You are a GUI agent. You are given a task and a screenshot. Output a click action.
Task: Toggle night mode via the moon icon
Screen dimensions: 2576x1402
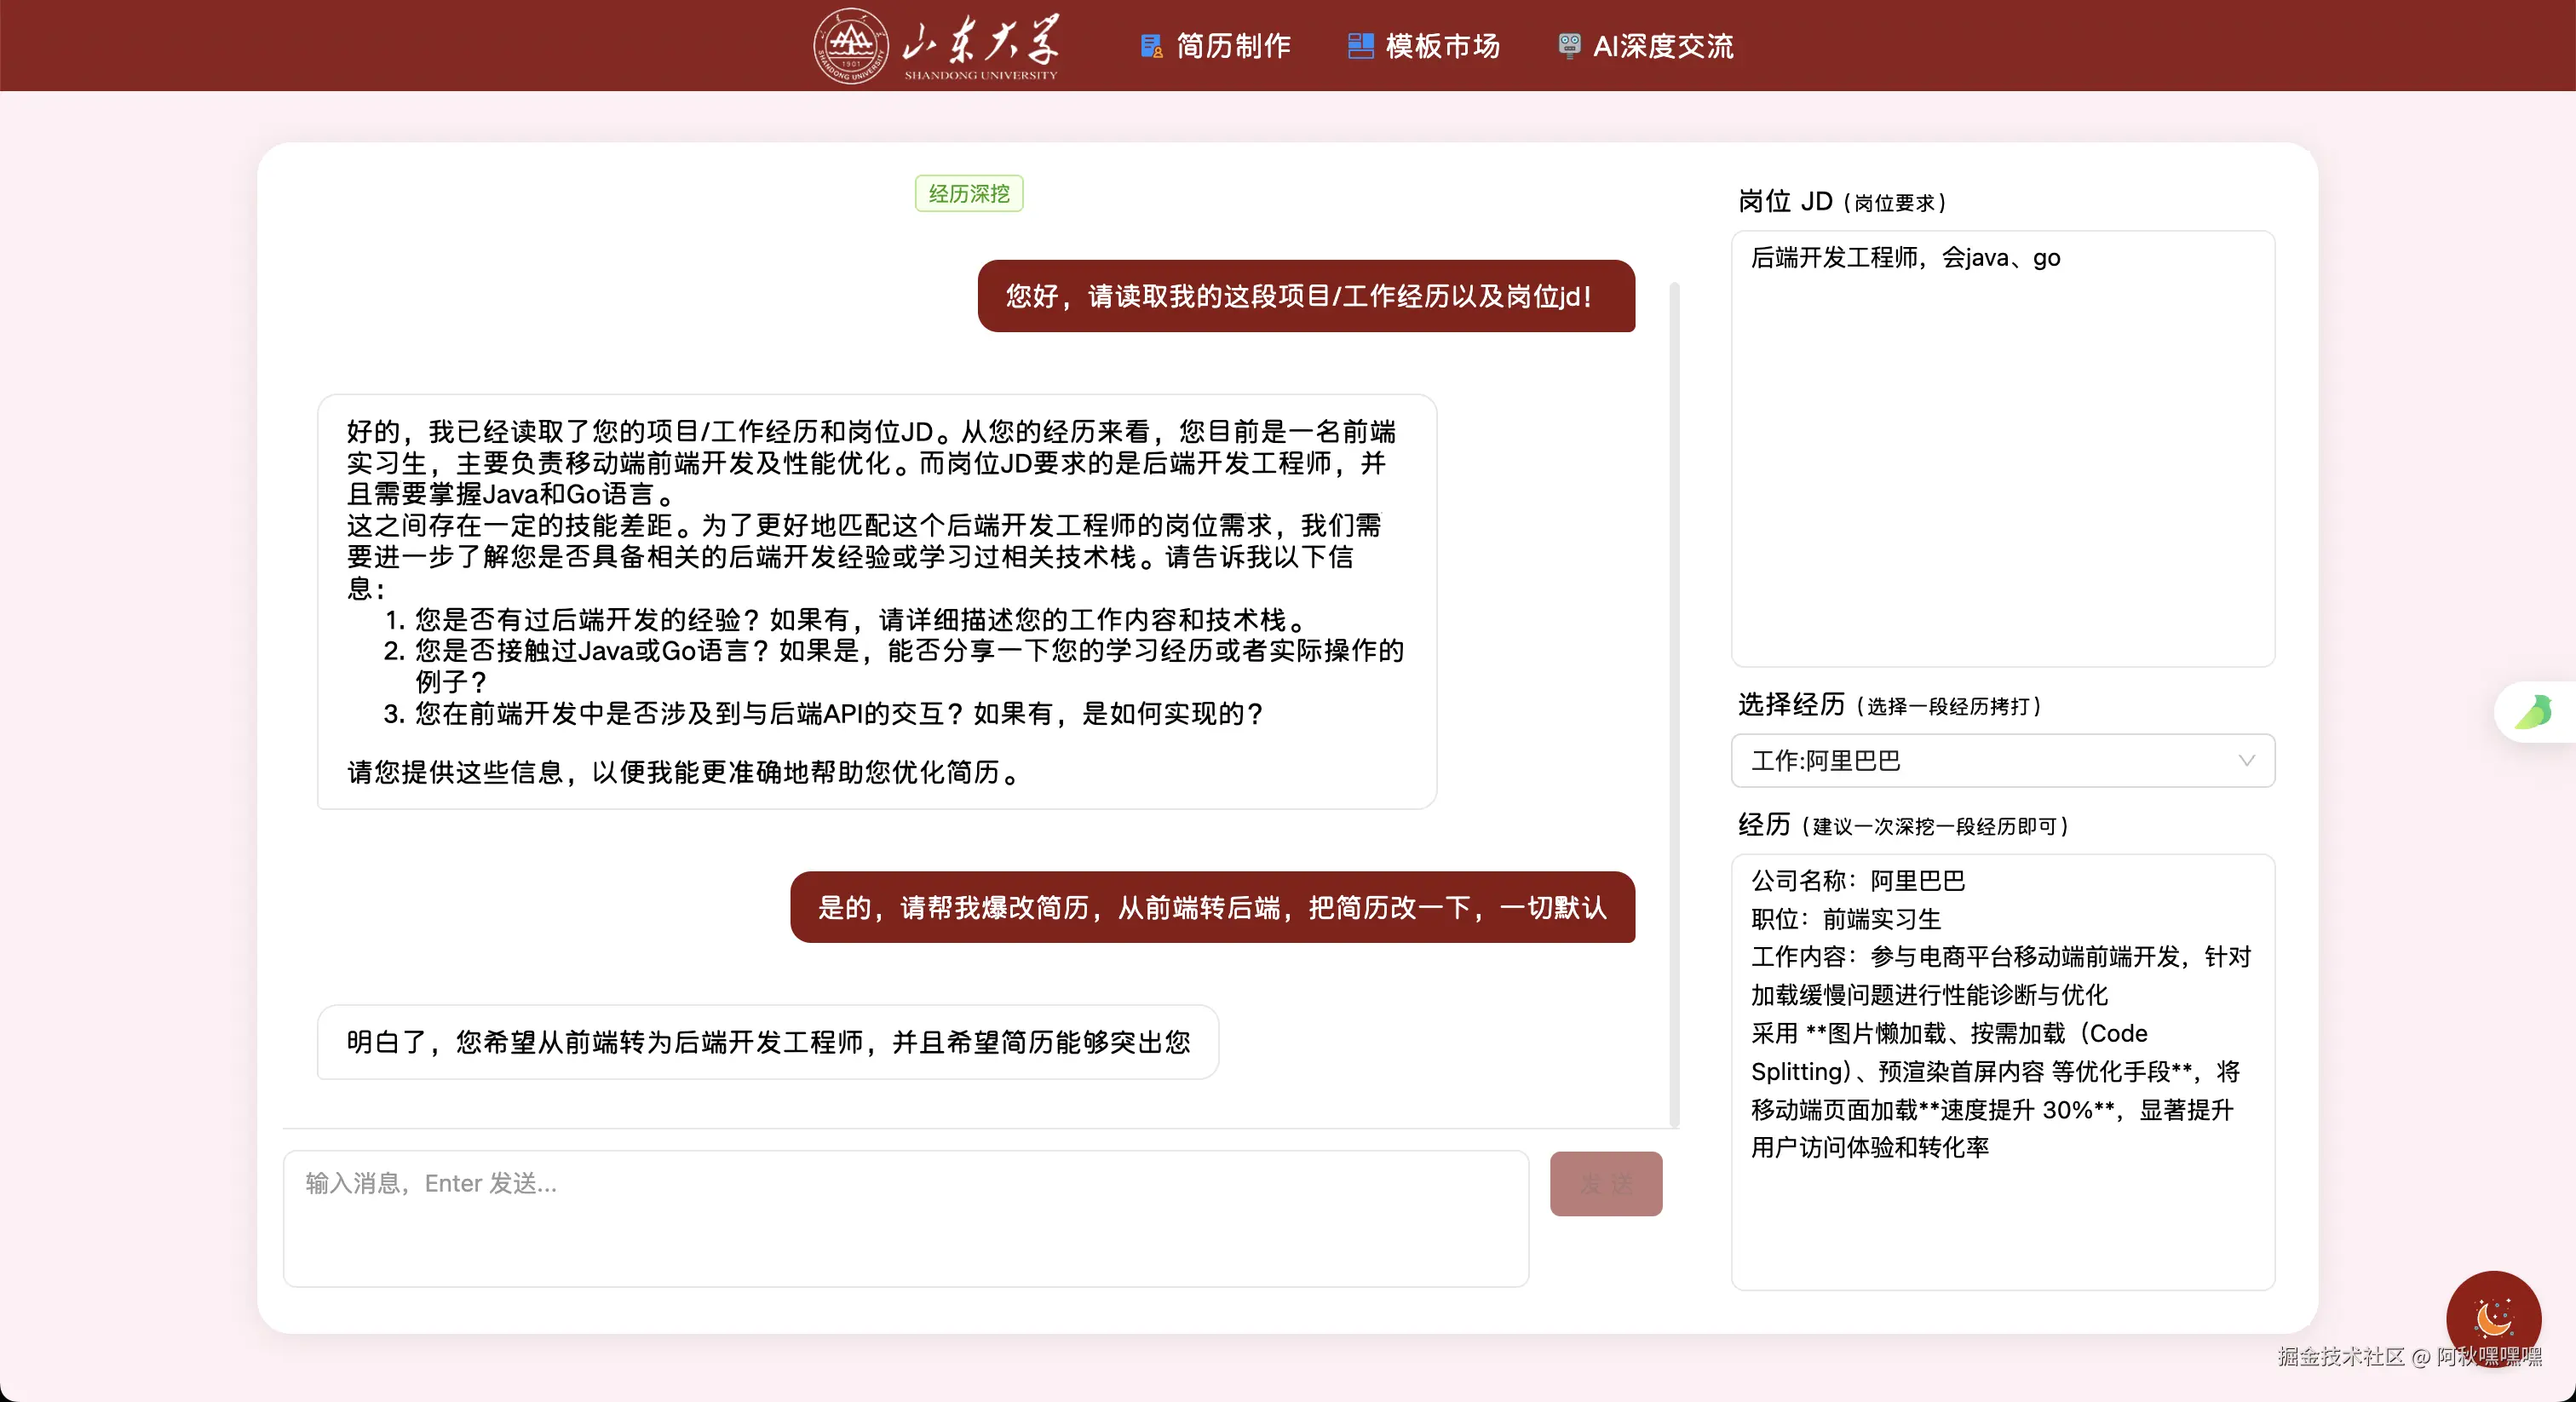[2494, 1319]
